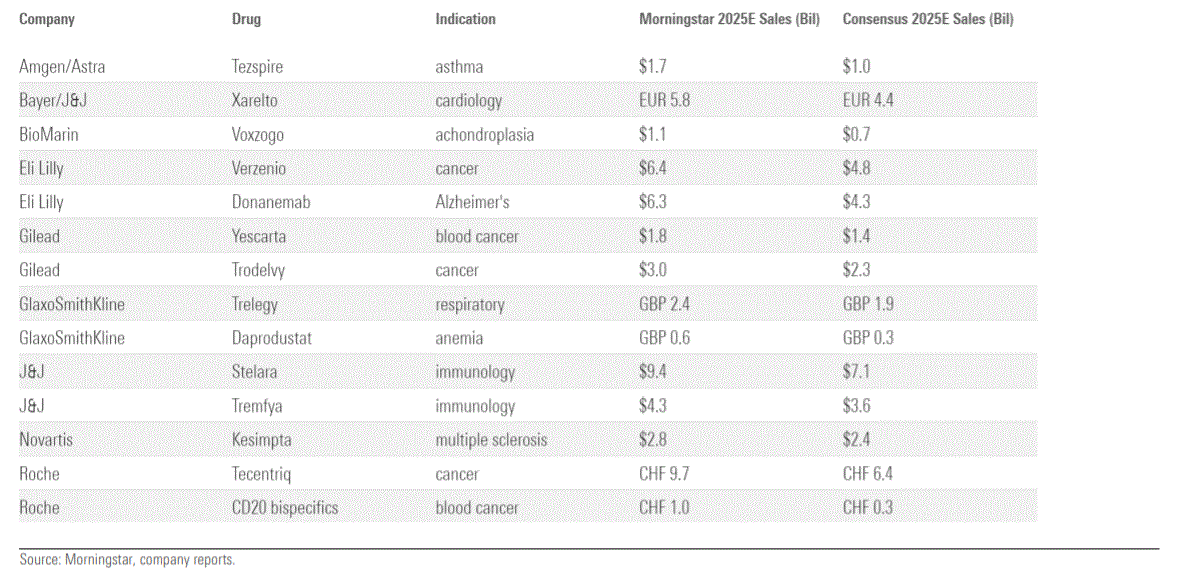Select the Xarelto drug name

click(254, 101)
